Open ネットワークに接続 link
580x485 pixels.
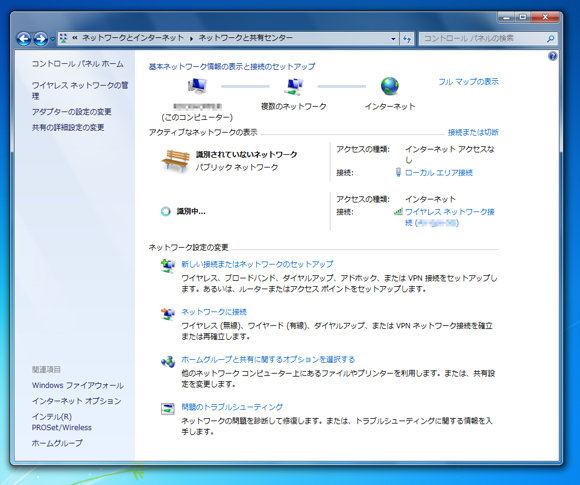(214, 312)
